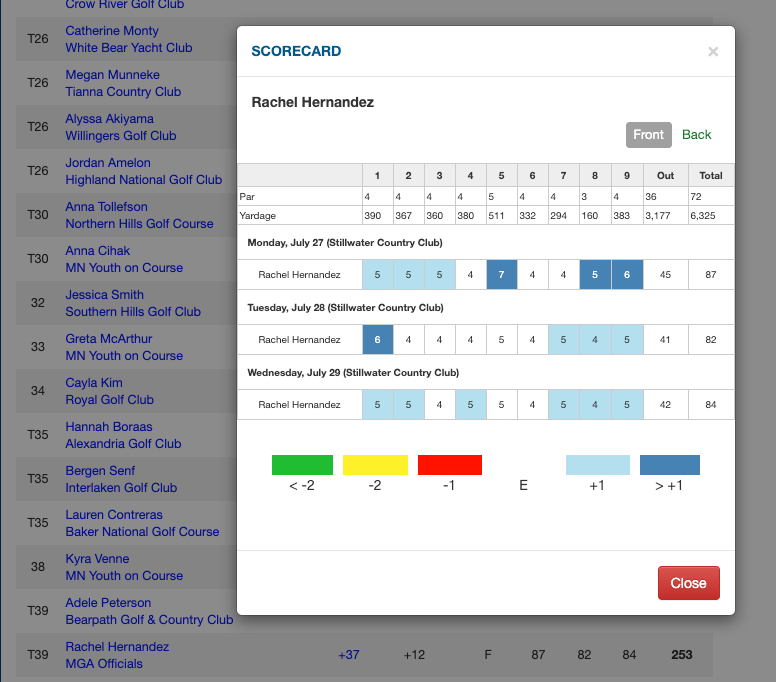This screenshot has height=682, width=776.
Task: Click the leaderboard total 253
Action: click(x=681, y=655)
